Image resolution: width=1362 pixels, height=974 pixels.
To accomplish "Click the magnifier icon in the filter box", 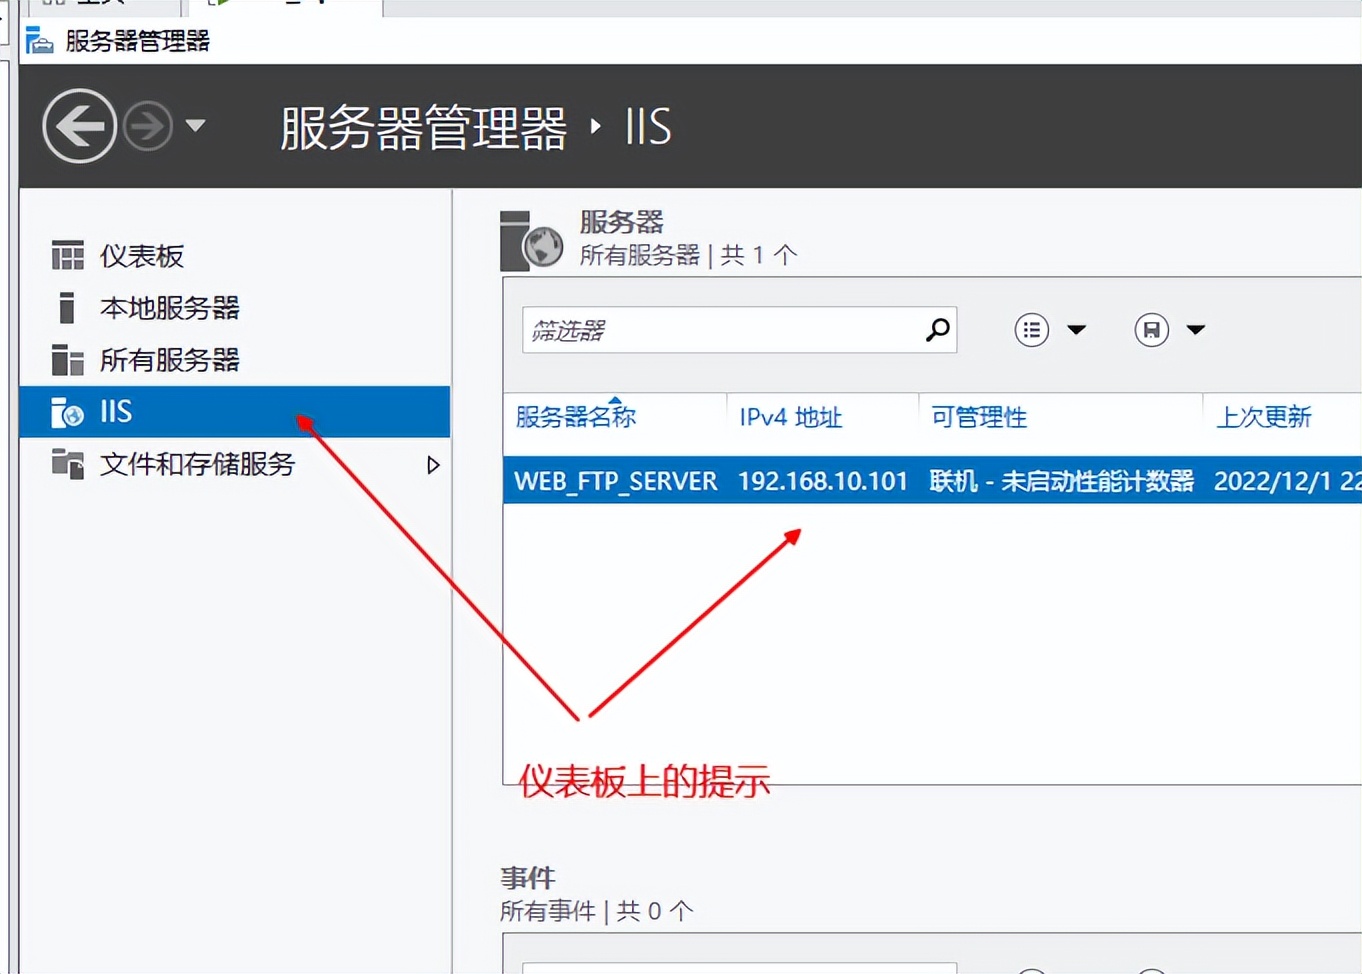I will pos(937,329).
